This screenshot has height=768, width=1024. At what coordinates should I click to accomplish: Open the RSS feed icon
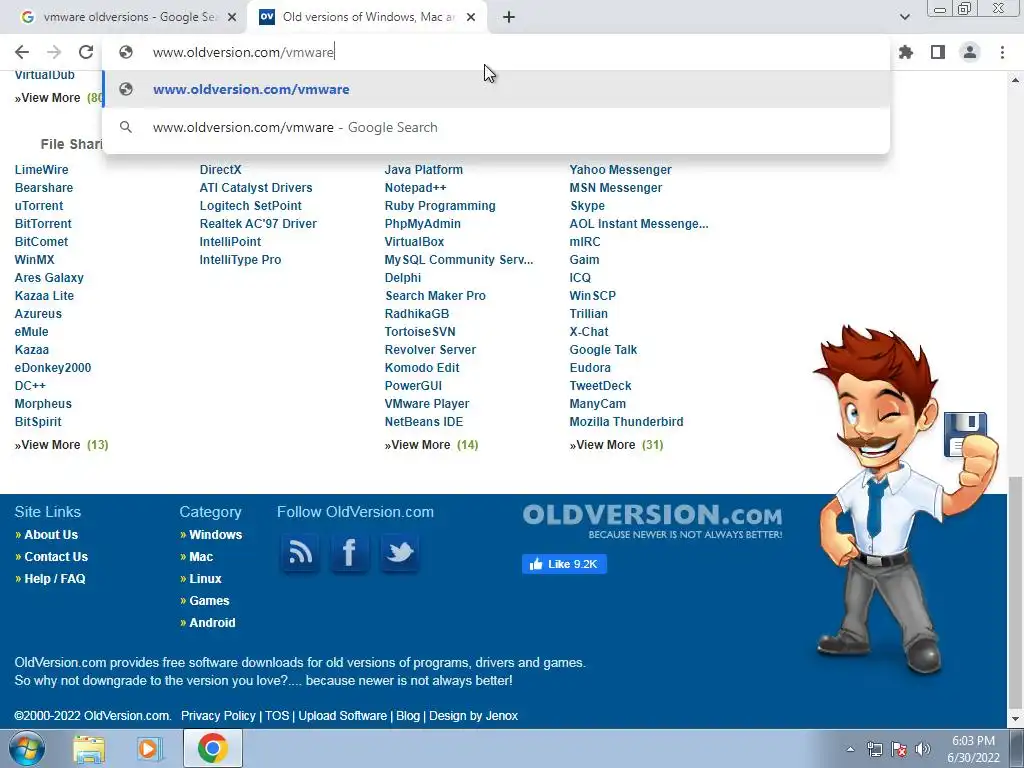(300, 553)
